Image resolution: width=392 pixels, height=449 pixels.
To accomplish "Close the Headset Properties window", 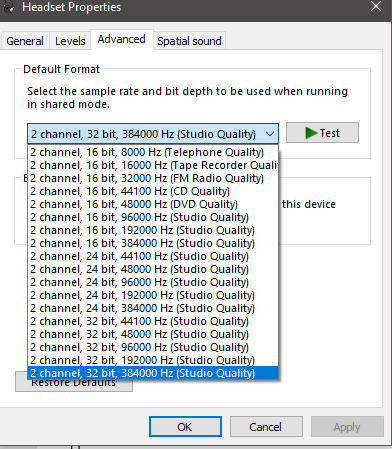I will 376,6.
